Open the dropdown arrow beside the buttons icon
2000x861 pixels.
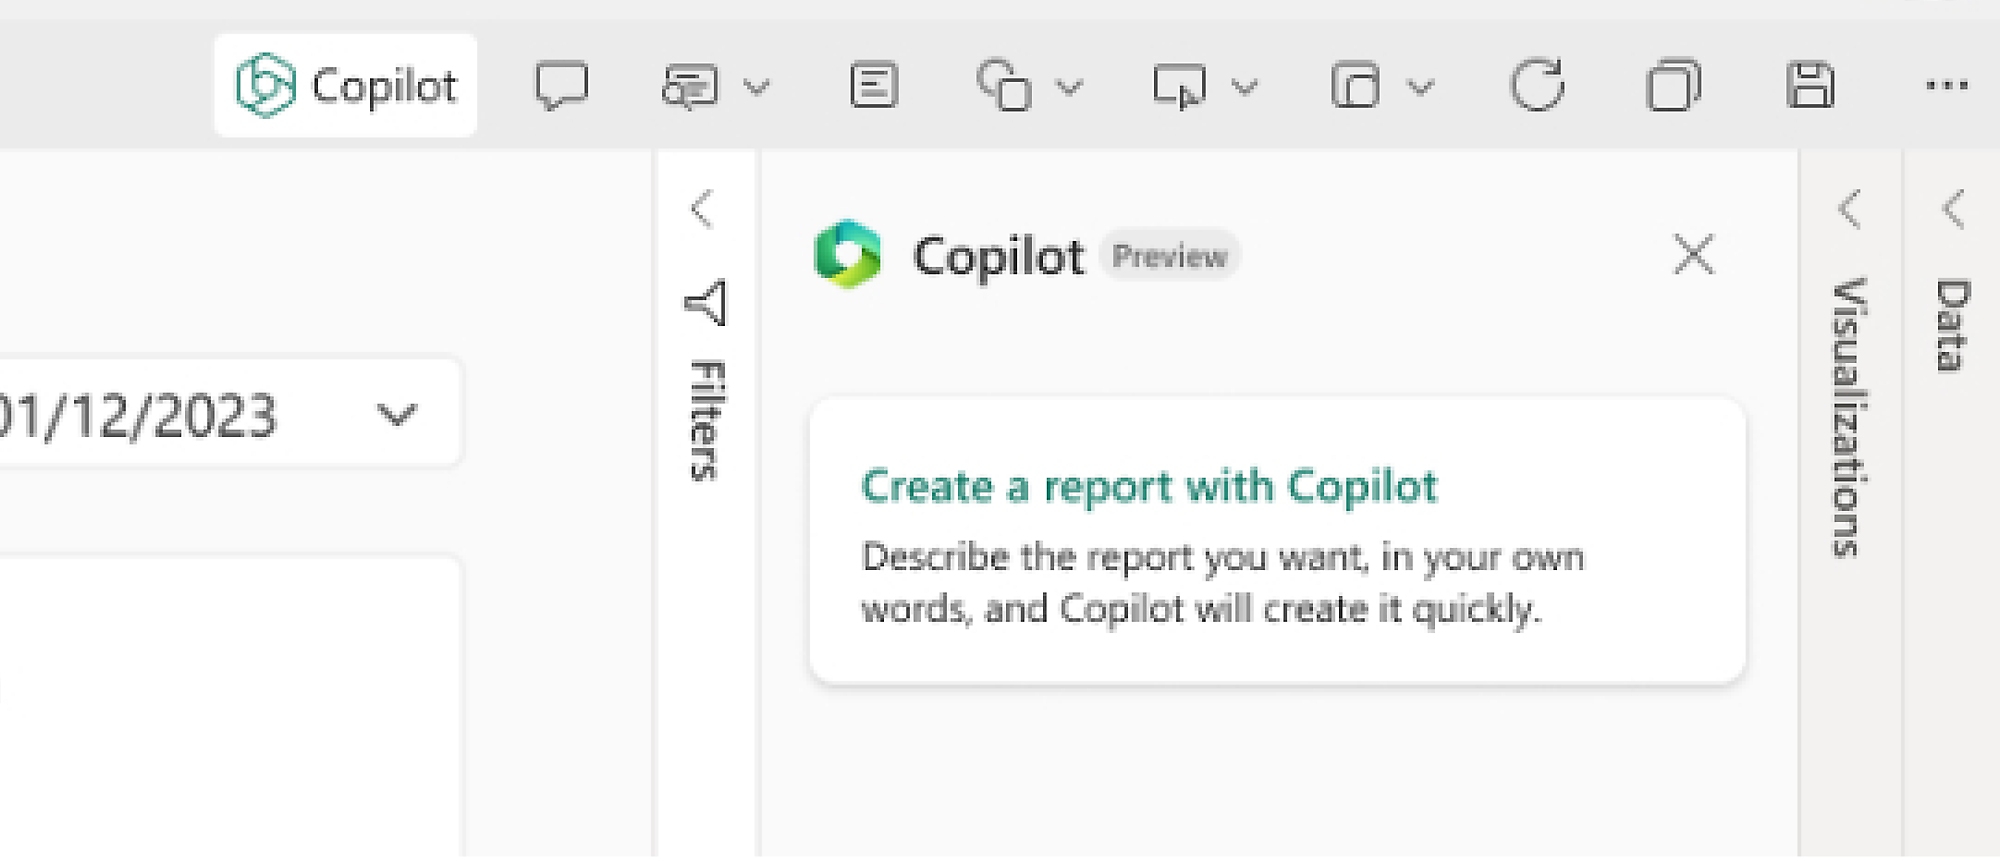1244,88
